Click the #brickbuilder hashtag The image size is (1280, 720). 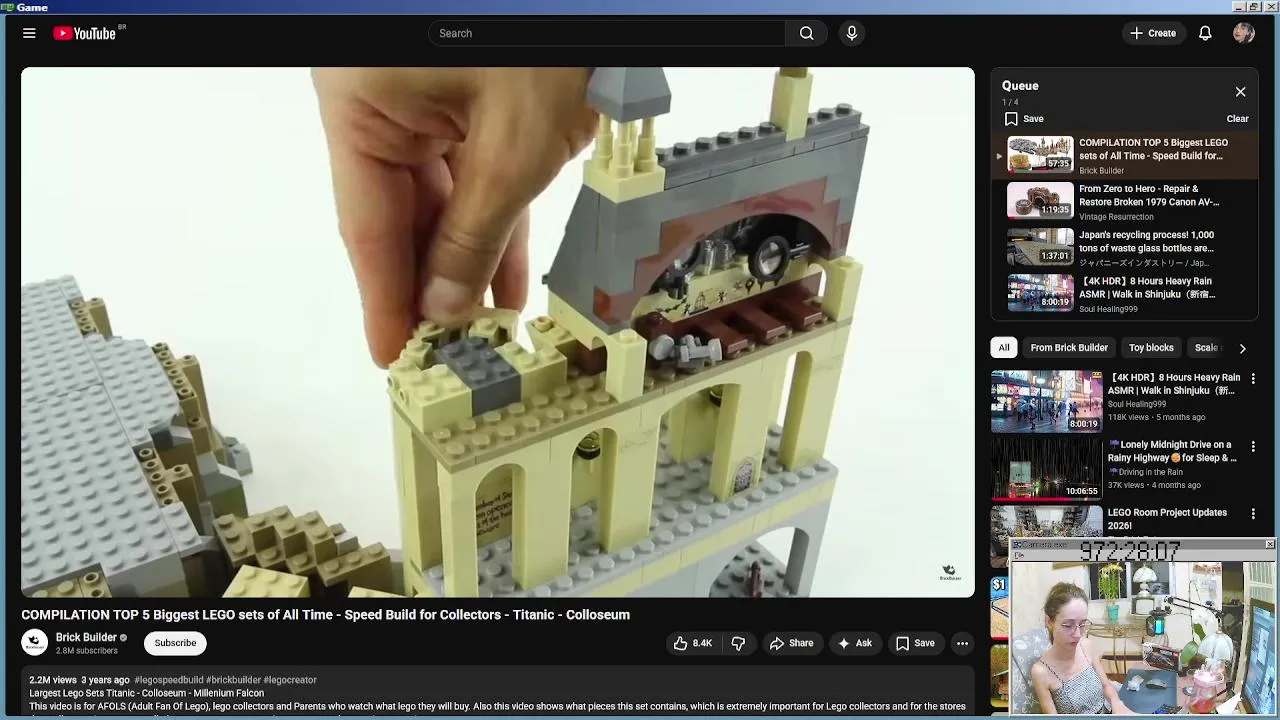(x=233, y=680)
